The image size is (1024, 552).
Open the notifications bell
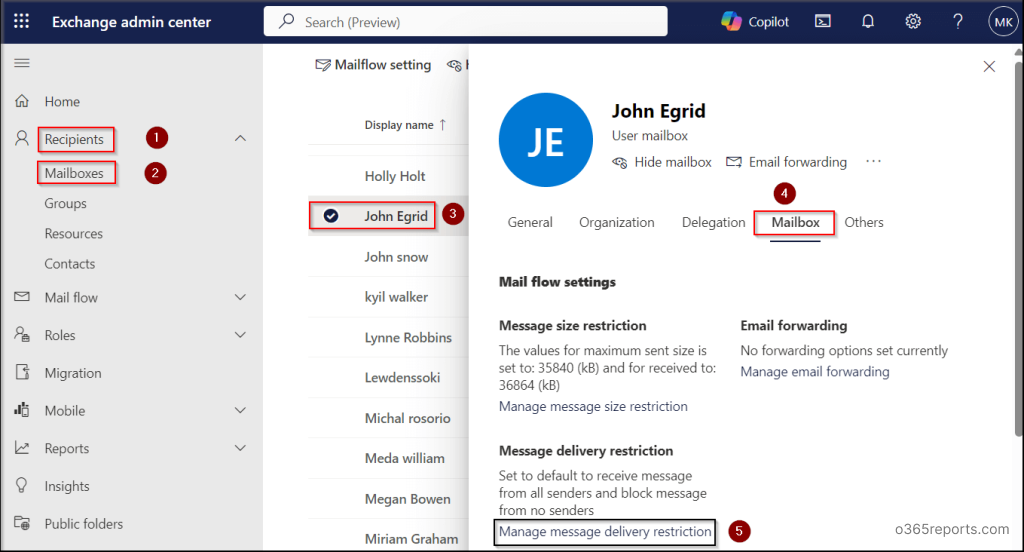pos(868,22)
